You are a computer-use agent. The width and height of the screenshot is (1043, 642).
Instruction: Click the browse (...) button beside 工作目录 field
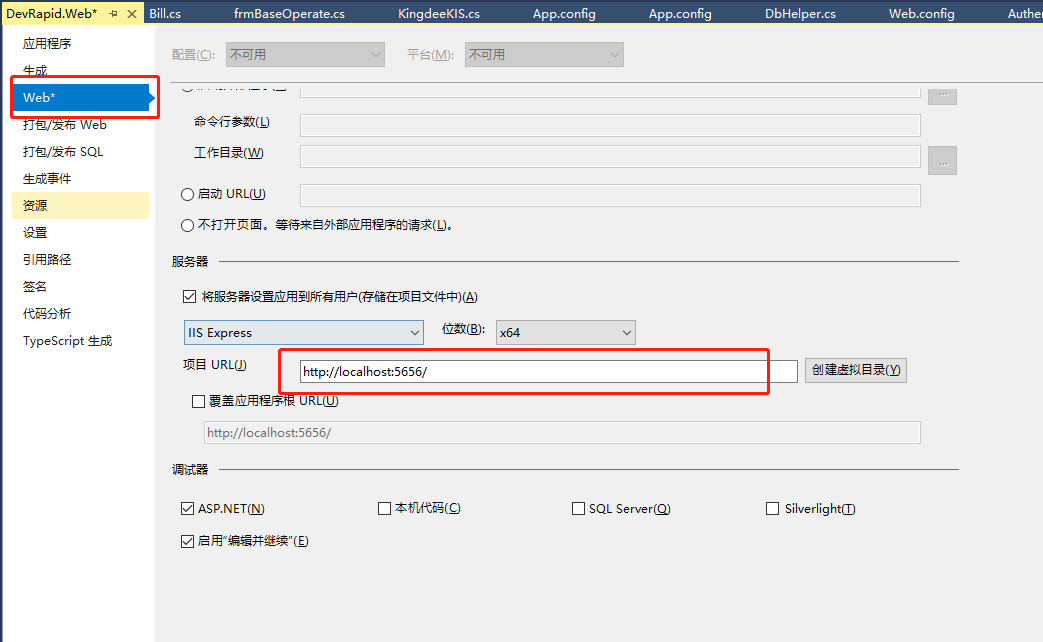coord(942,158)
